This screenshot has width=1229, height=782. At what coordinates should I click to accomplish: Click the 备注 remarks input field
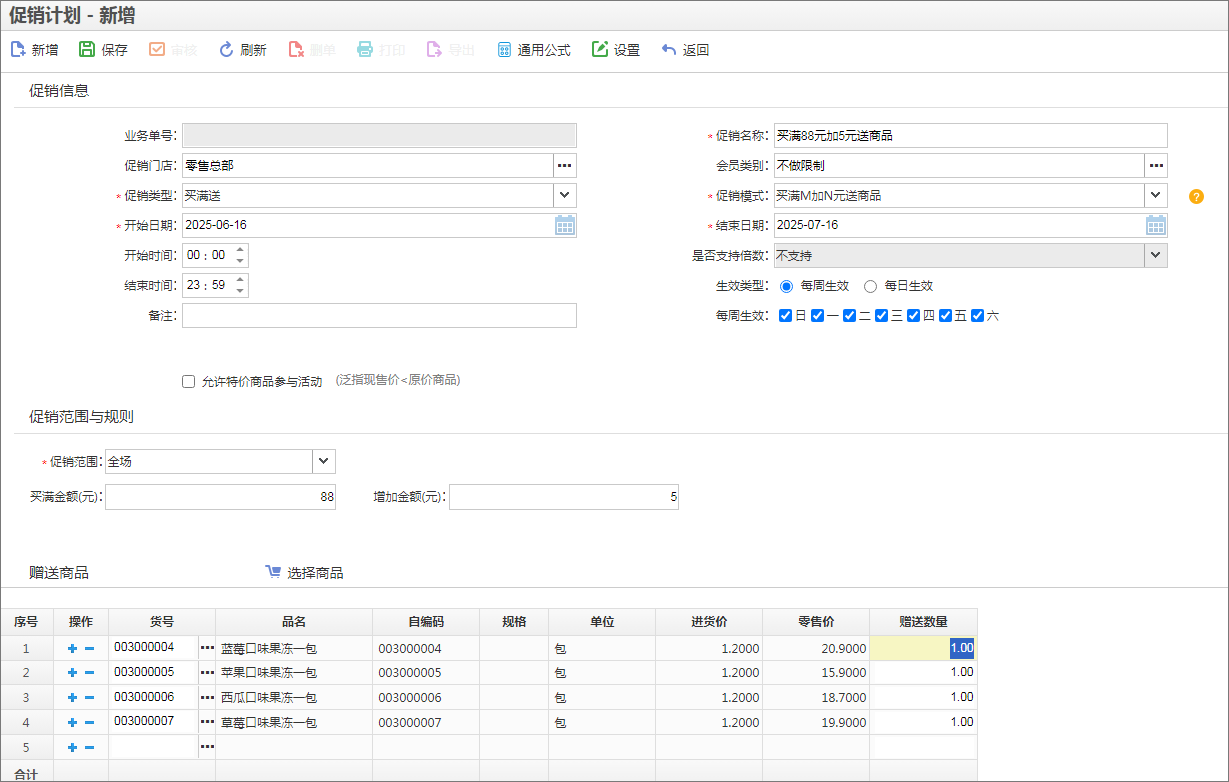click(x=379, y=316)
